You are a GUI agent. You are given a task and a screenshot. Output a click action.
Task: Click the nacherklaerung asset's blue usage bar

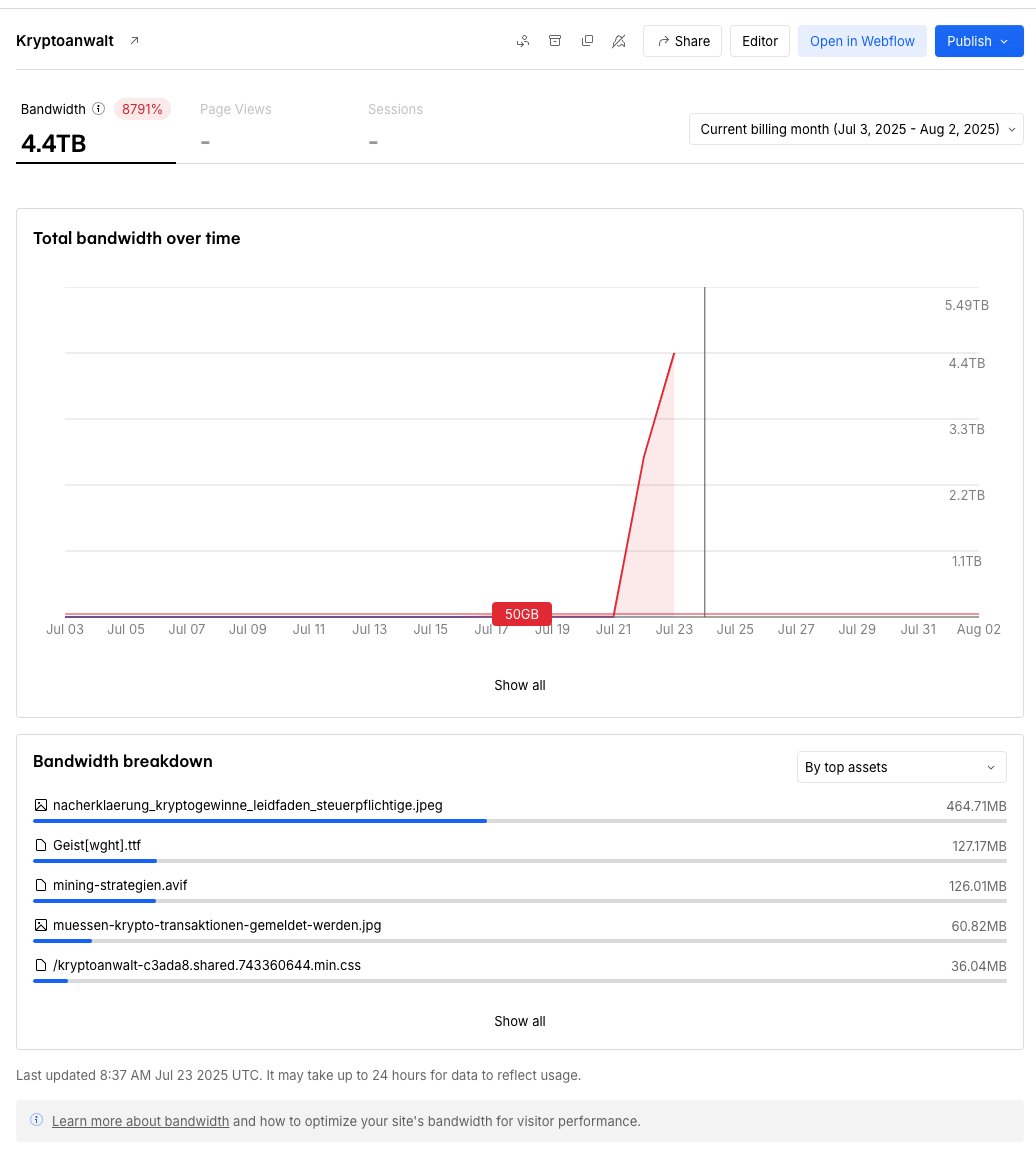(260, 820)
